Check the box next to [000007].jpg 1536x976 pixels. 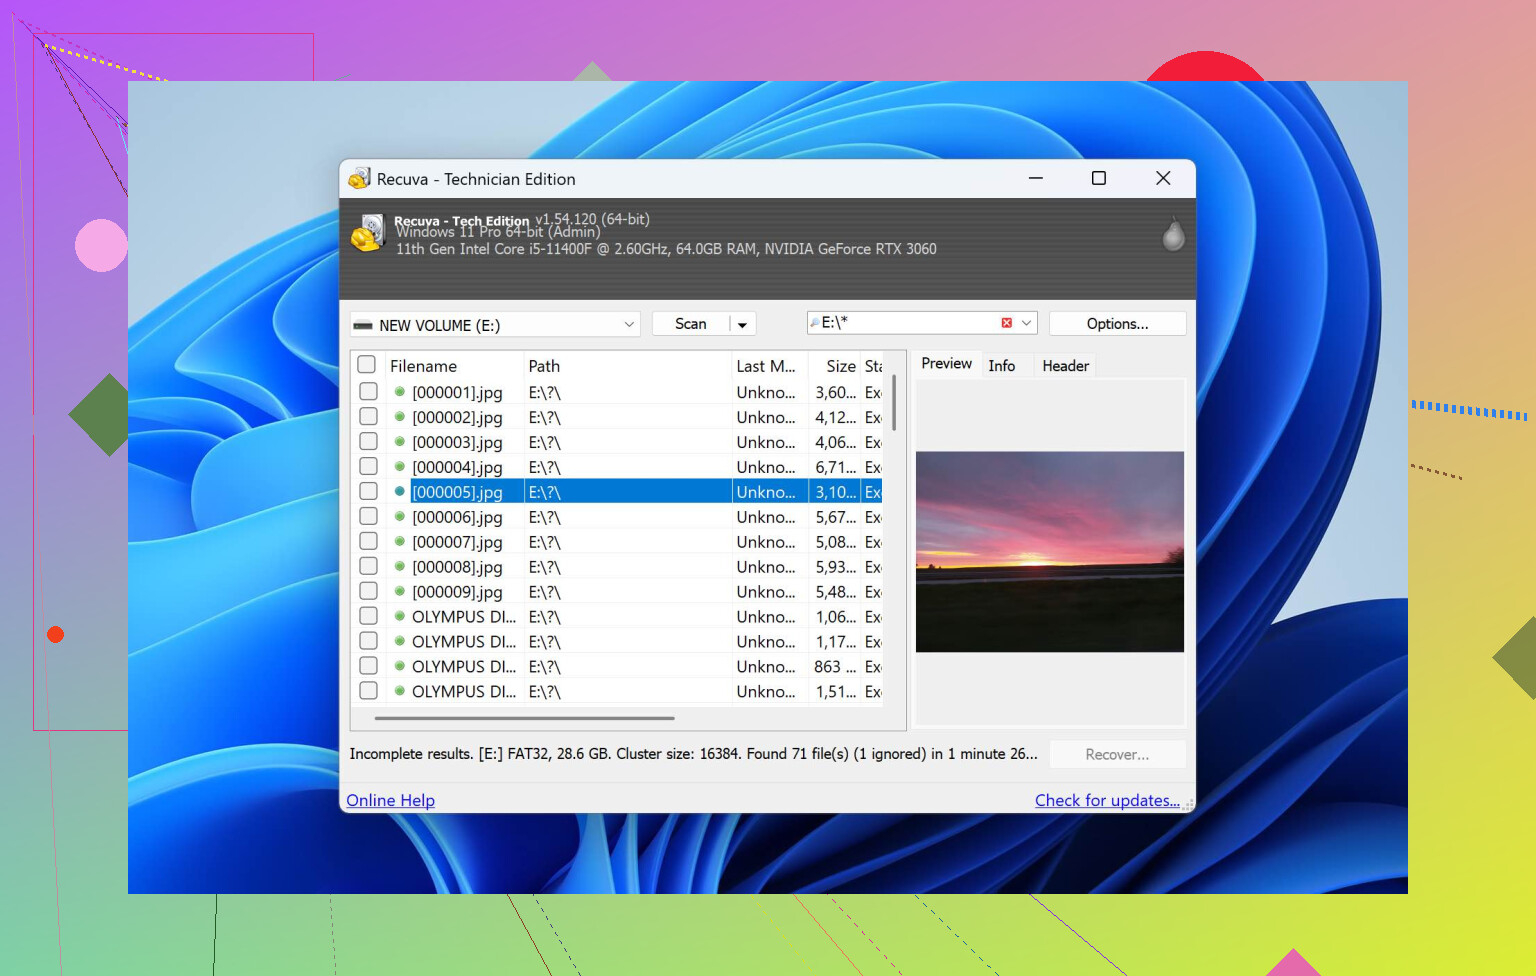coord(368,542)
